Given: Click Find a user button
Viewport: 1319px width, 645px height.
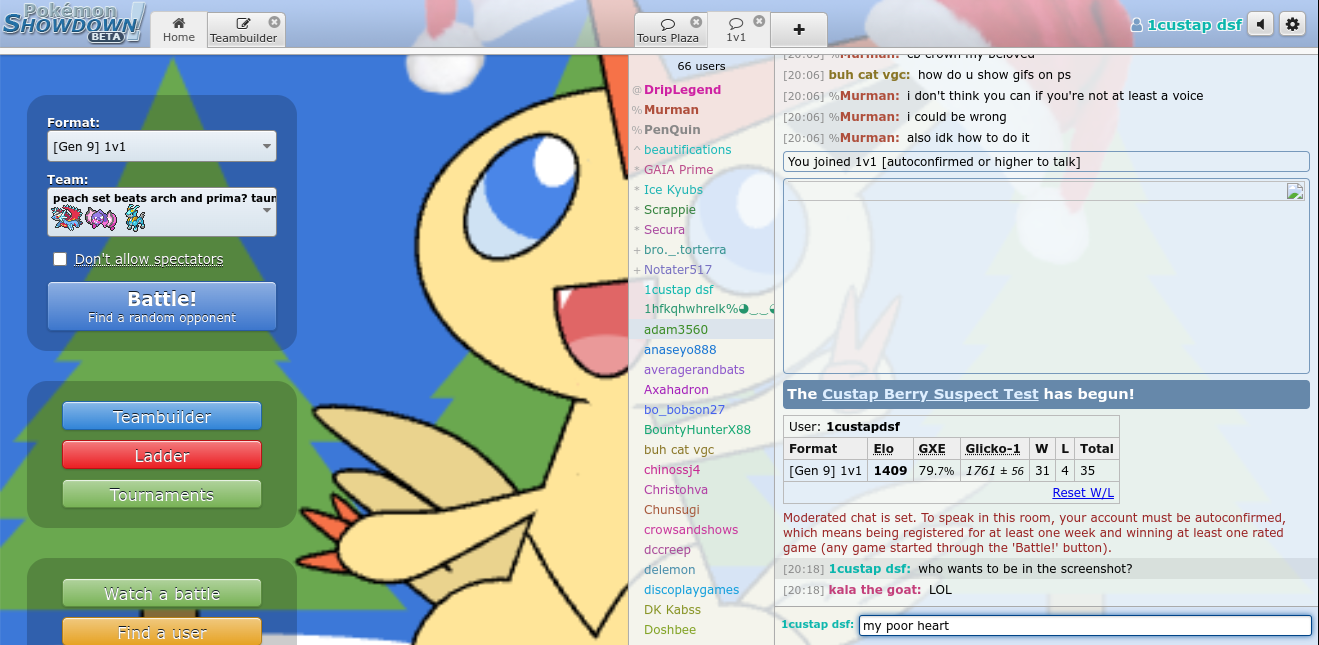Looking at the screenshot, I should click(x=162, y=632).
